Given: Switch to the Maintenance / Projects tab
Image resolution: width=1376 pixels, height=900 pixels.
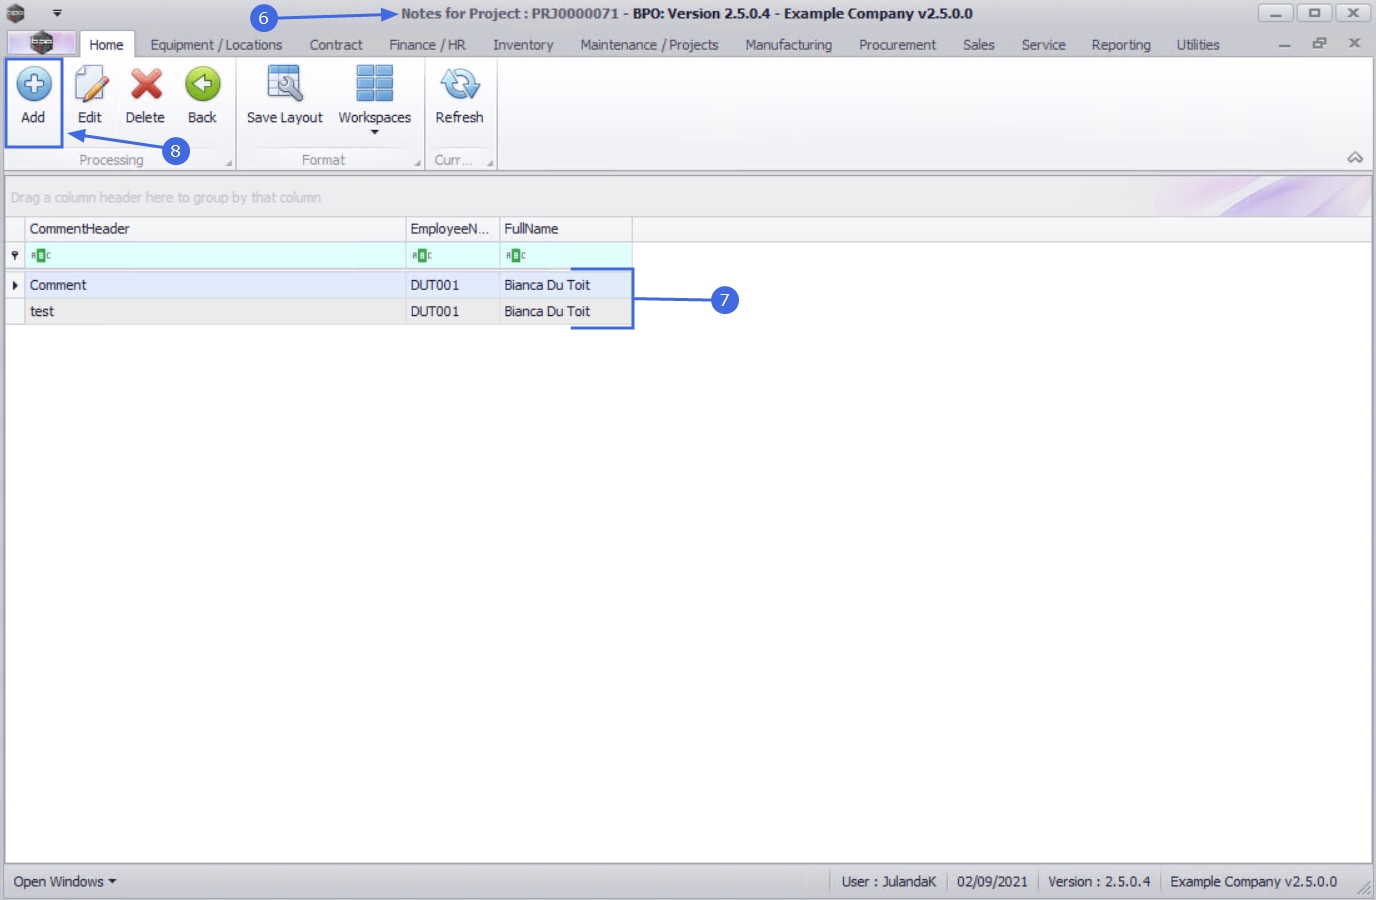Looking at the screenshot, I should click(649, 45).
